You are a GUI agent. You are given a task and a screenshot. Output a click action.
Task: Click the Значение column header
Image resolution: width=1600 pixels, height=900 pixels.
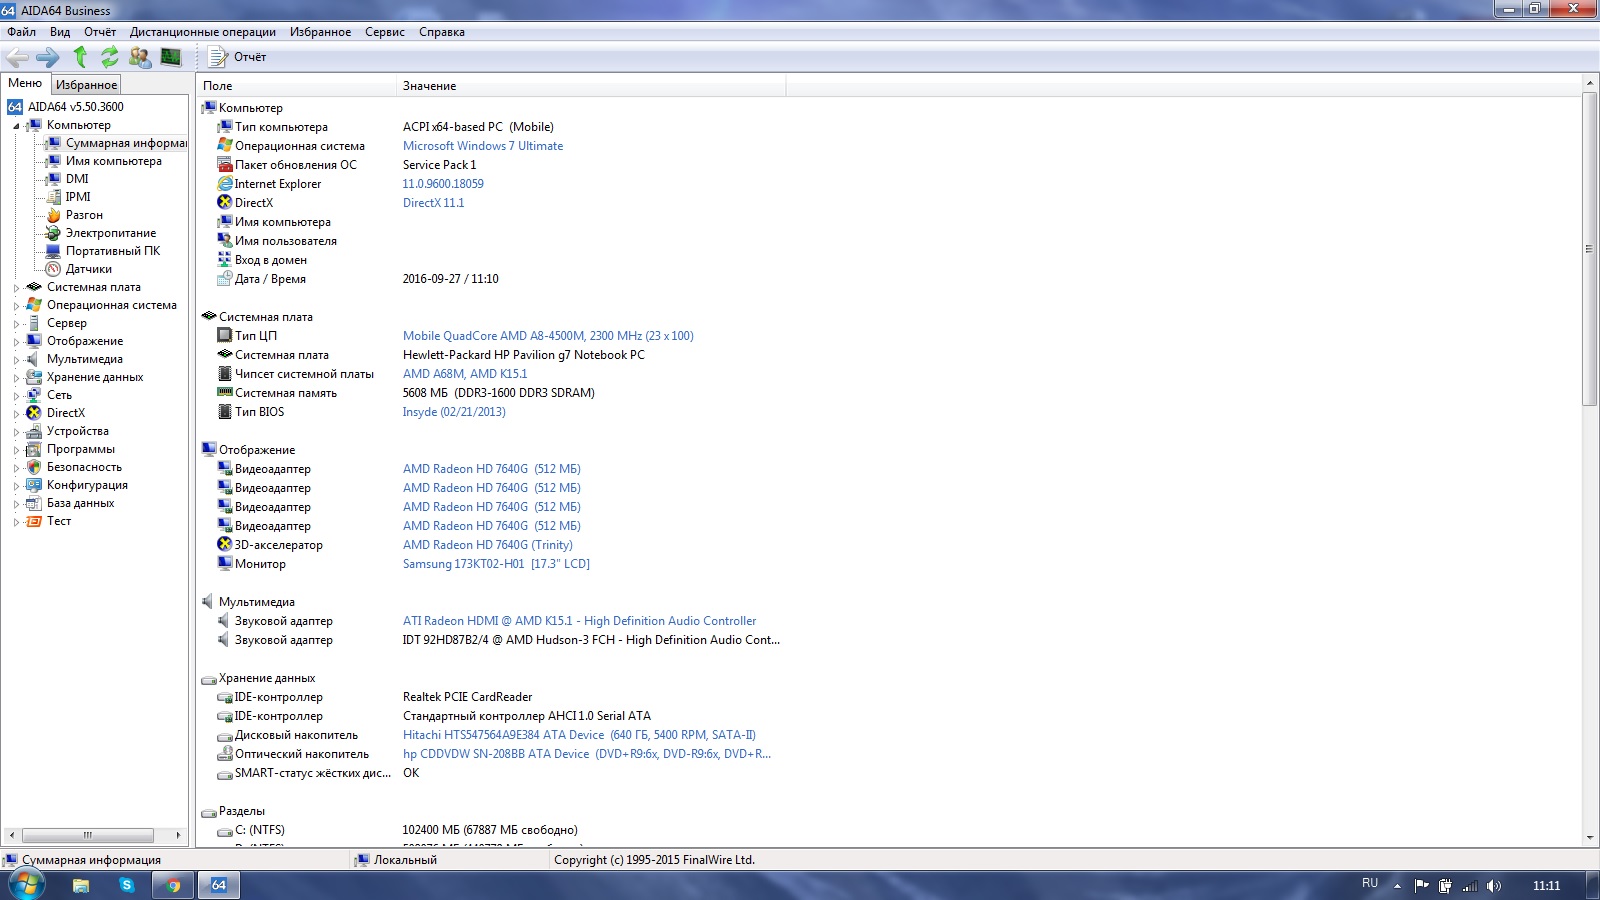pyautogui.click(x=591, y=86)
